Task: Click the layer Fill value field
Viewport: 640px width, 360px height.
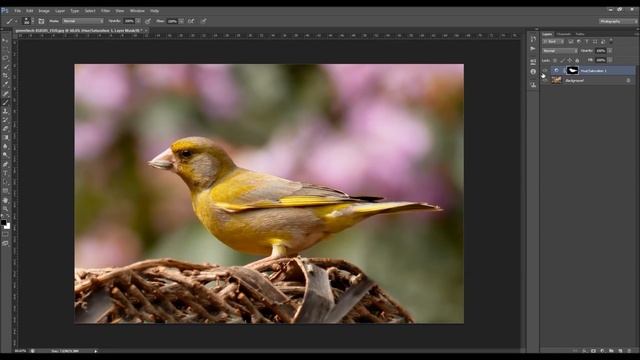Action: click(x=600, y=60)
